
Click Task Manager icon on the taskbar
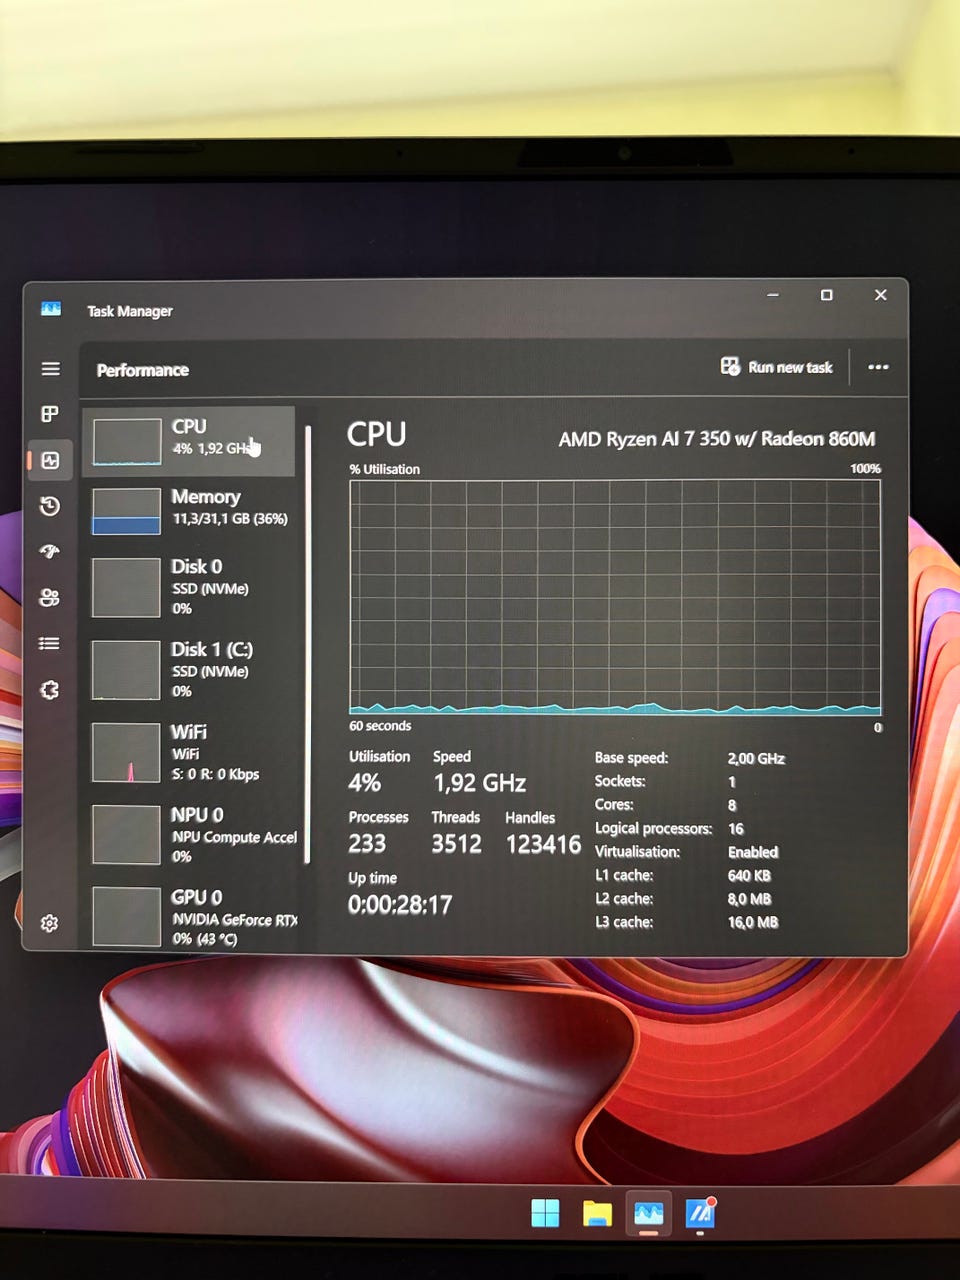[x=648, y=1213]
